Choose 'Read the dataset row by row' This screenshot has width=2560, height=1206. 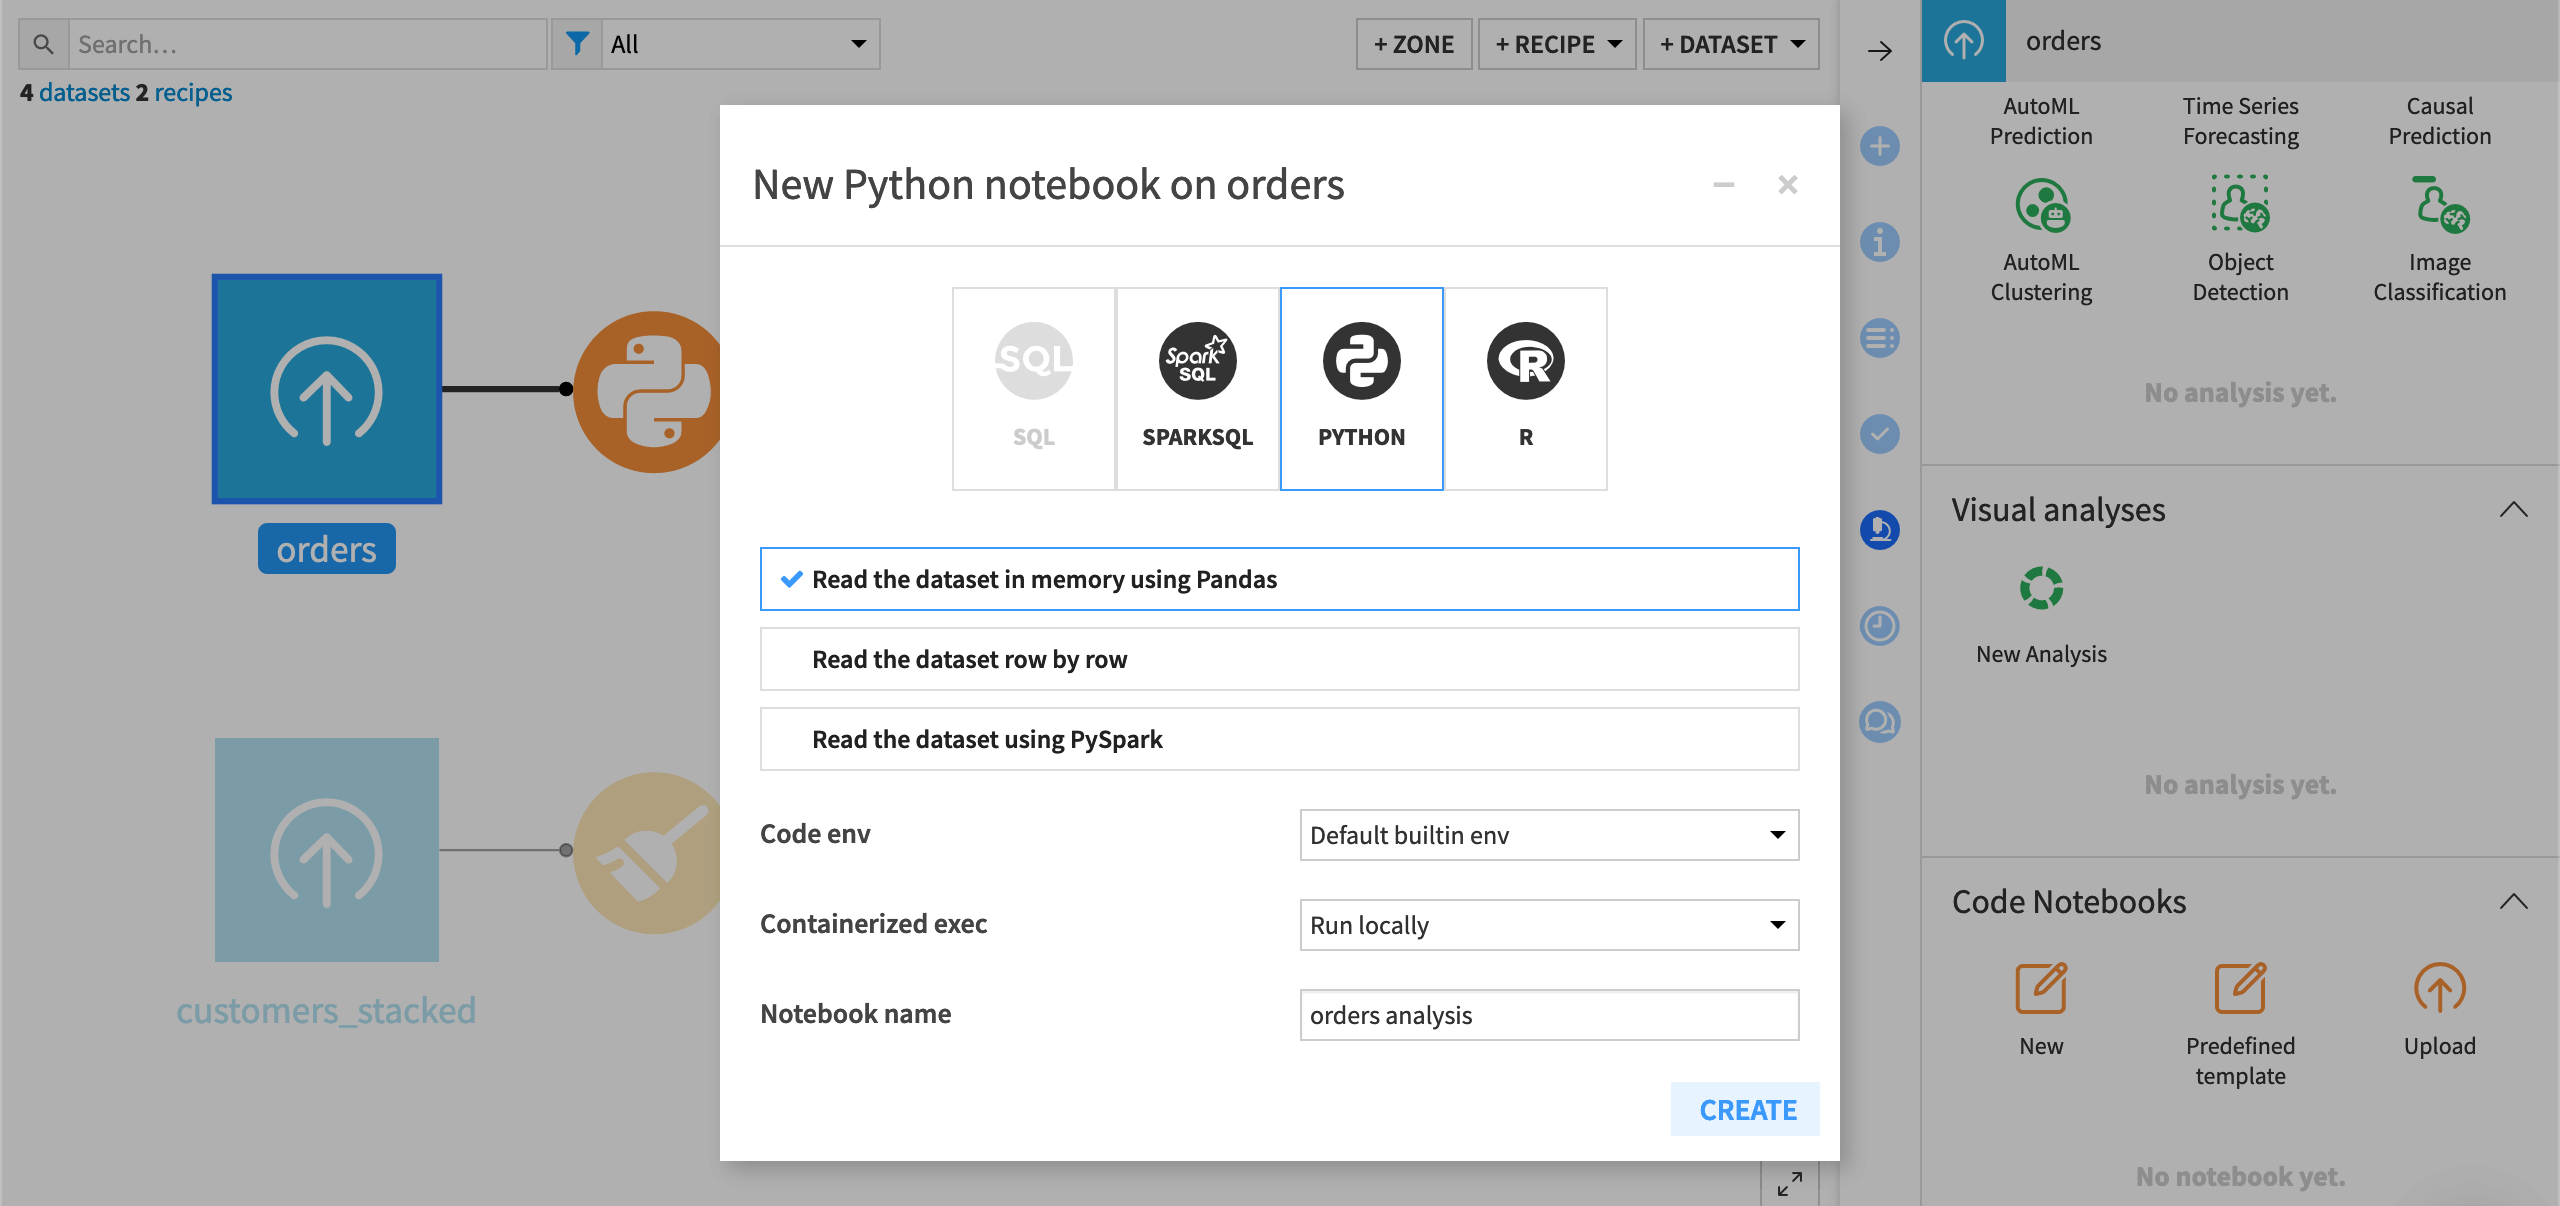click(1279, 659)
